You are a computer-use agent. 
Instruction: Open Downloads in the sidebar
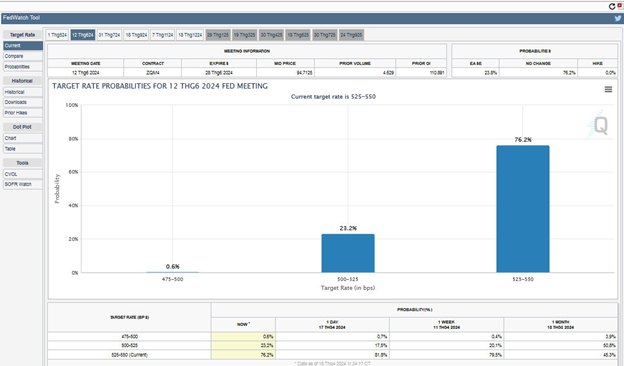(x=23, y=102)
